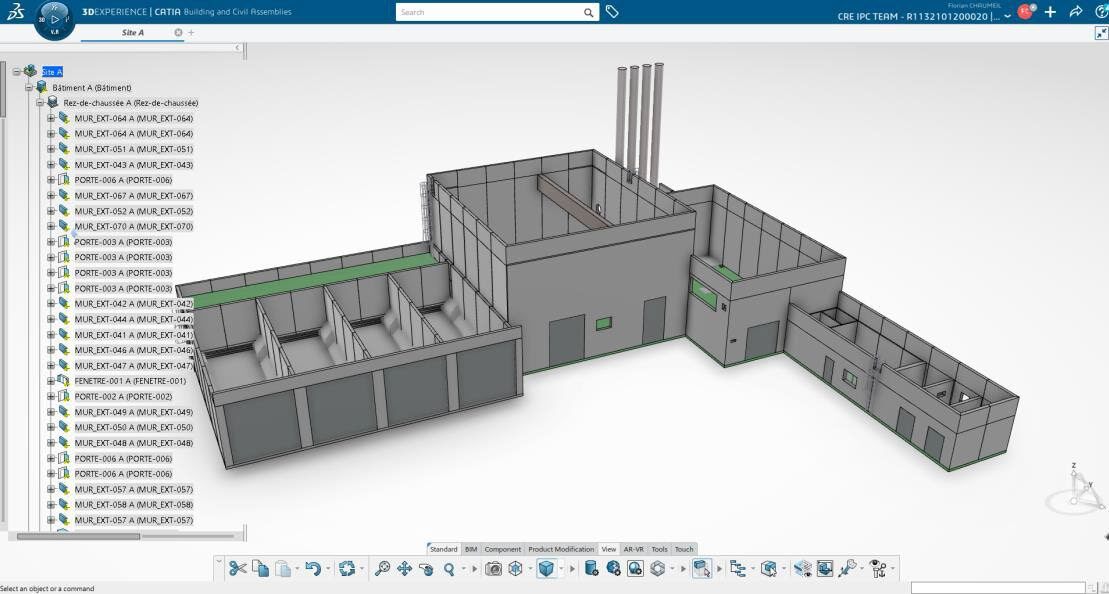1109x594 pixels.
Task: Click the Paste icon
Action: pyautogui.click(x=283, y=568)
